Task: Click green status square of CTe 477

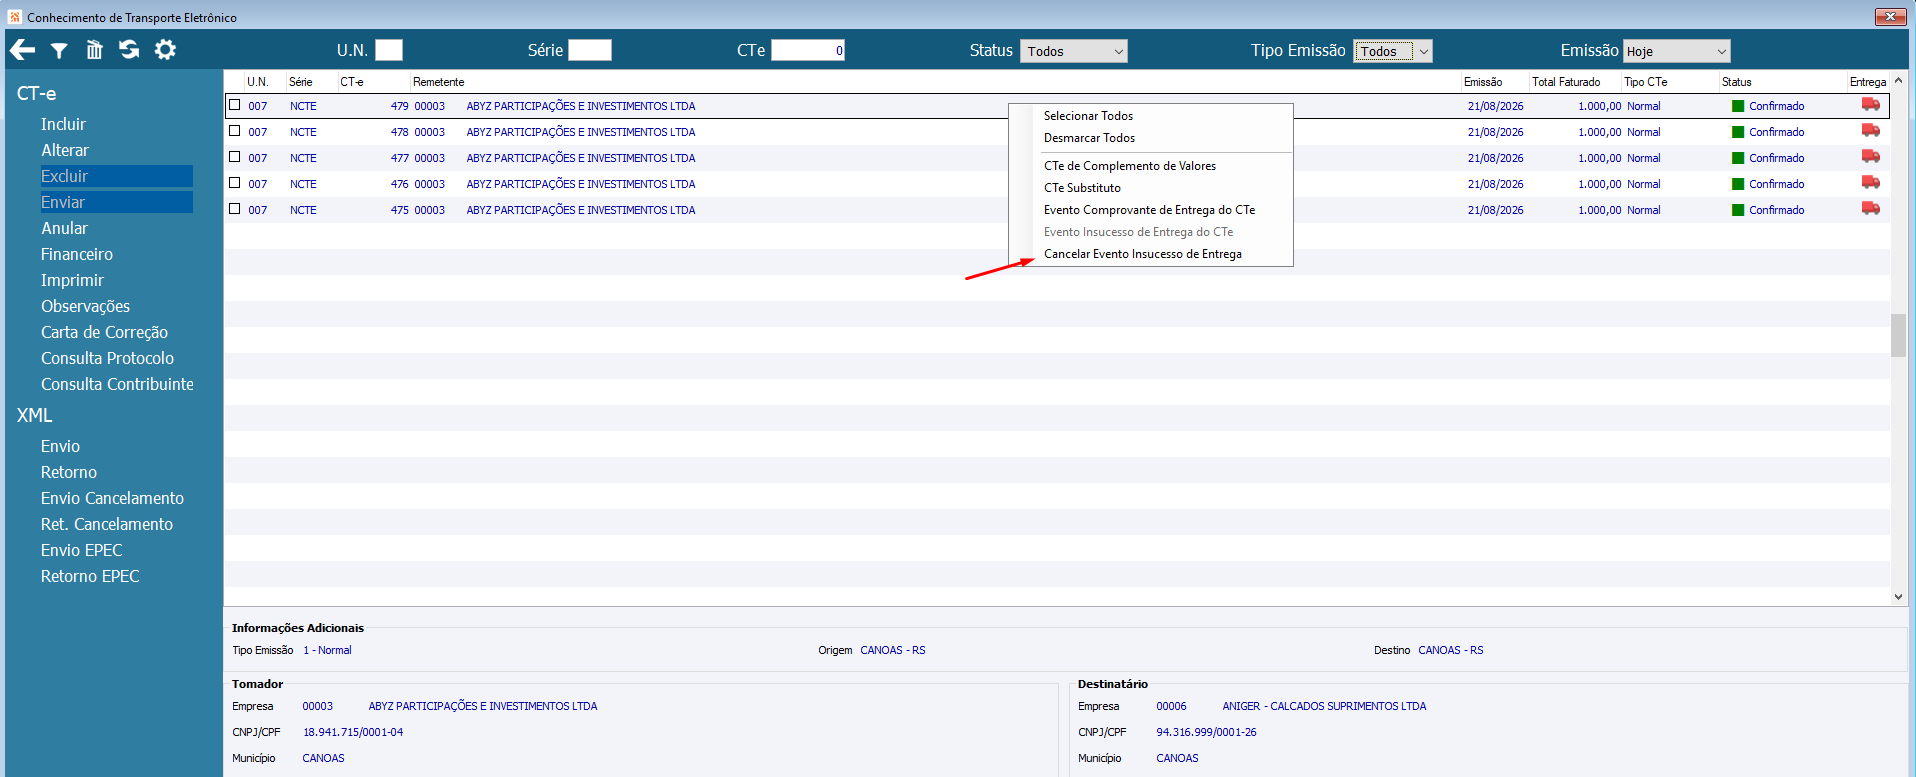Action: 1738,158
